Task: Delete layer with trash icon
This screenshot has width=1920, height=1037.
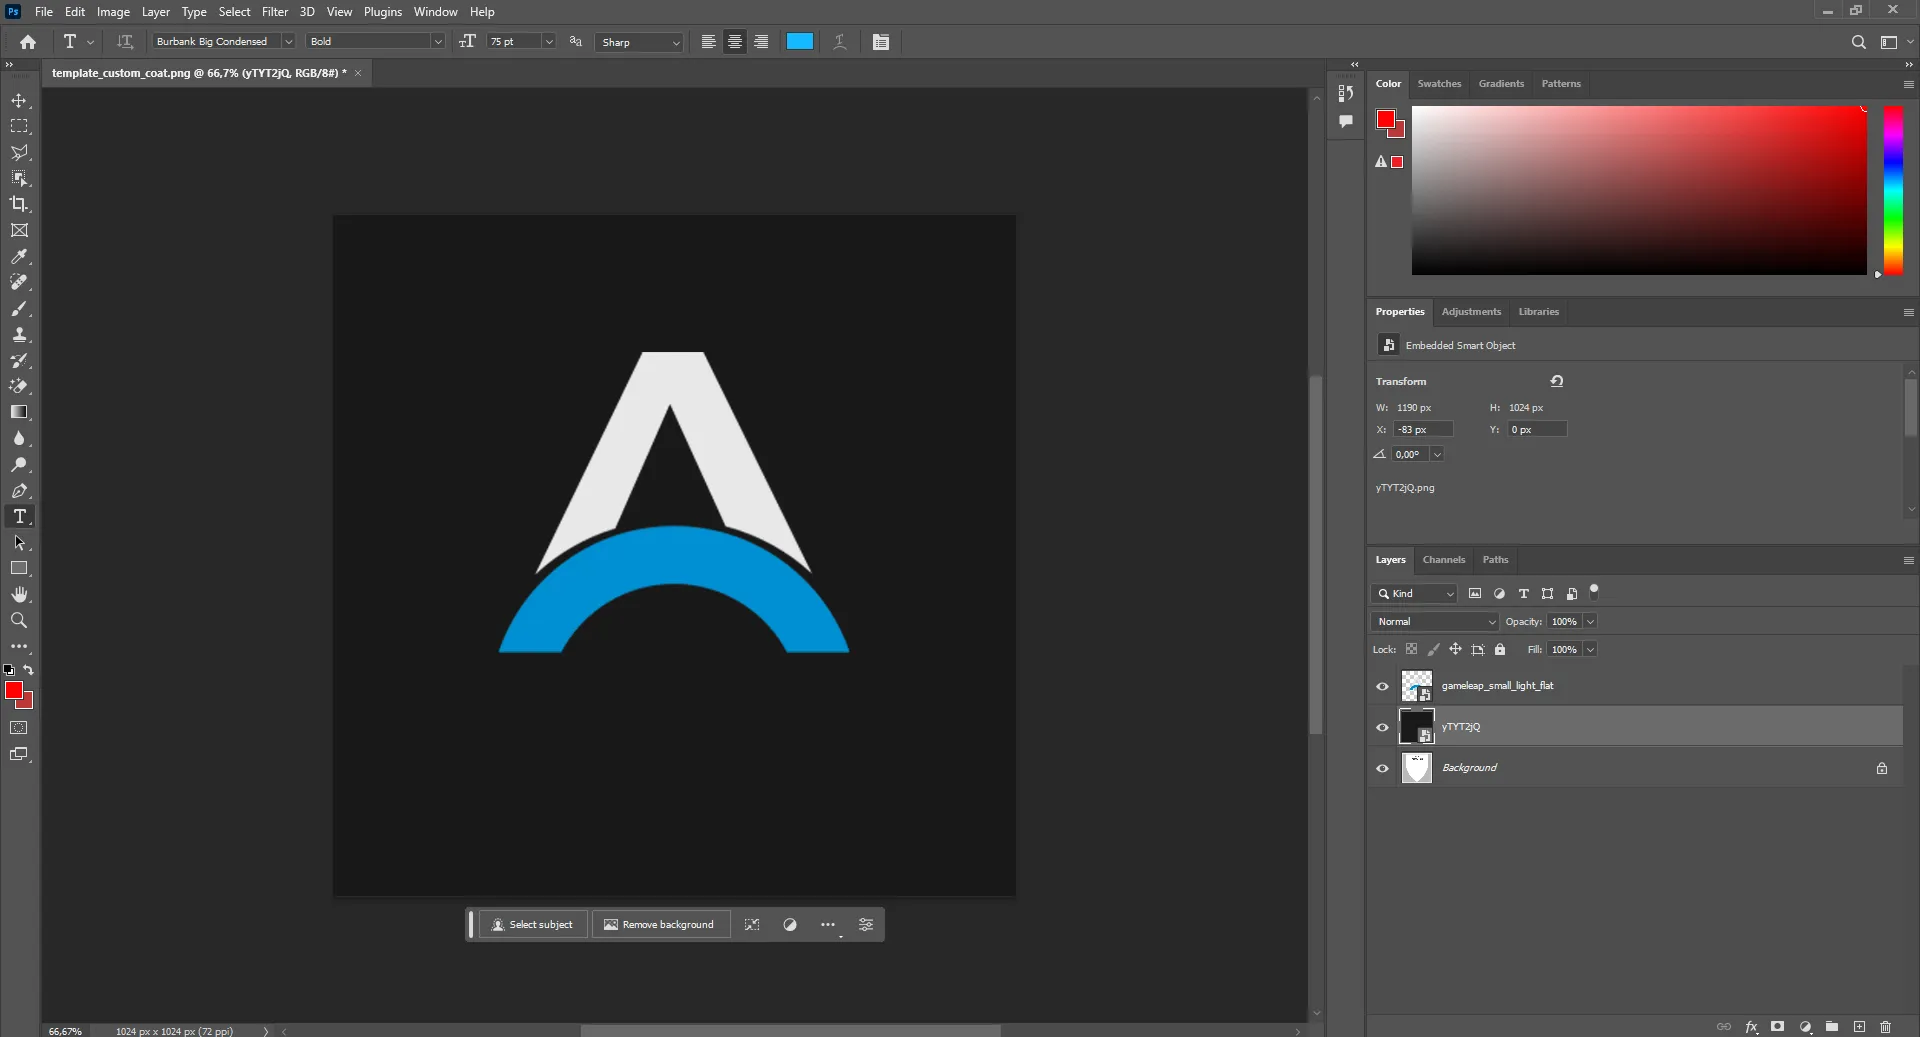Action: (x=1886, y=1027)
